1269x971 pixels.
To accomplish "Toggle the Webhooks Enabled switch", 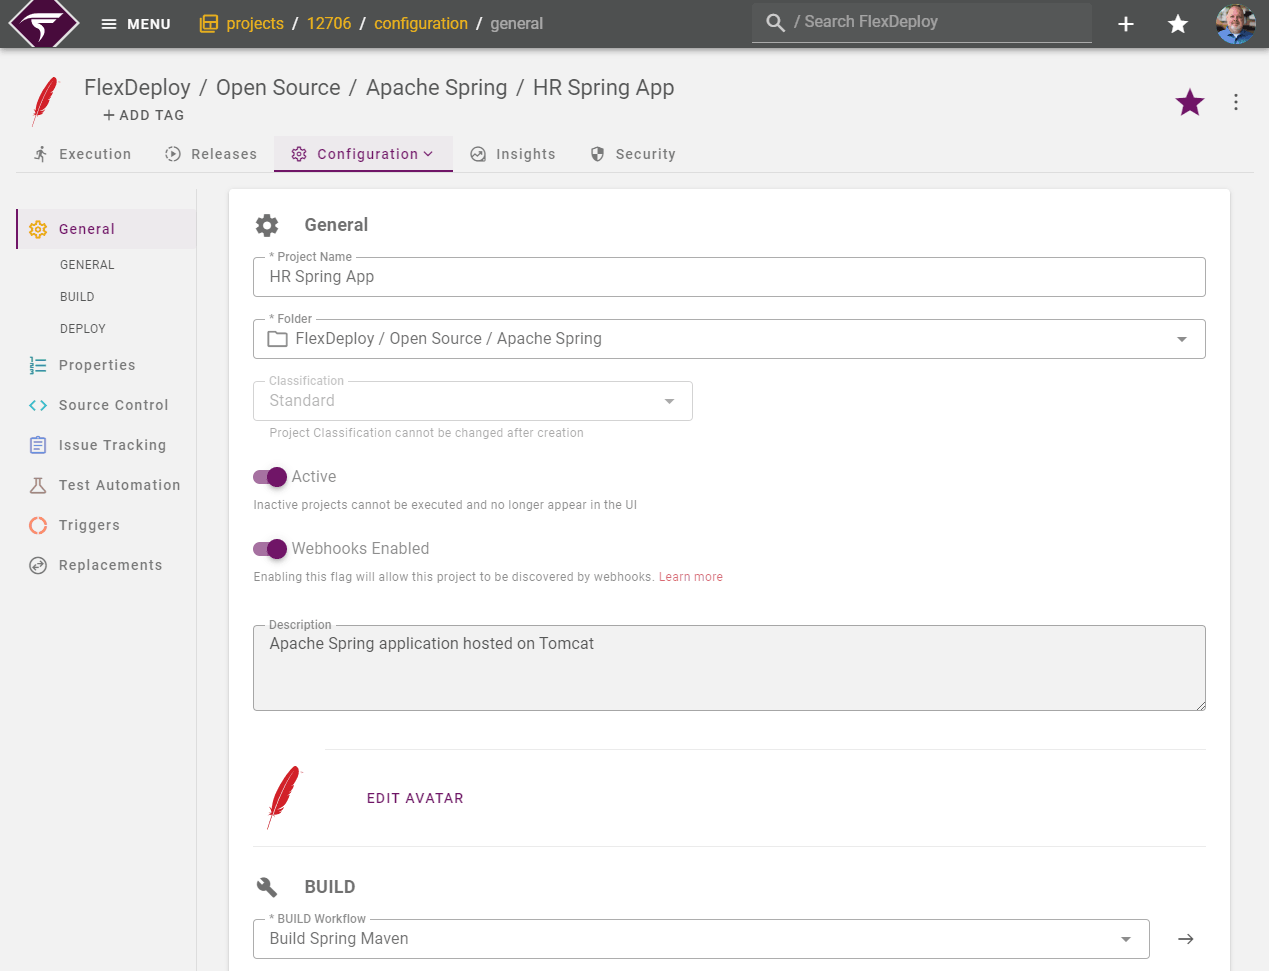I will 270,549.
